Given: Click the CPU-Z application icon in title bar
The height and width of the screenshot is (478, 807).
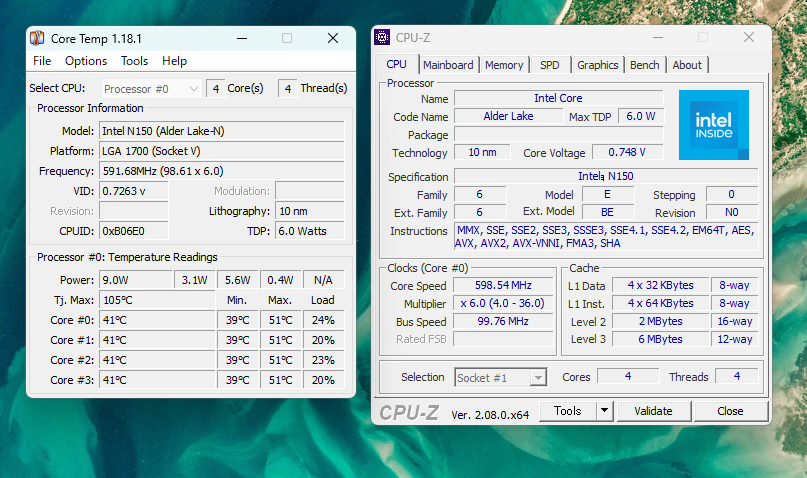Looking at the screenshot, I should pyautogui.click(x=382, y=37).
